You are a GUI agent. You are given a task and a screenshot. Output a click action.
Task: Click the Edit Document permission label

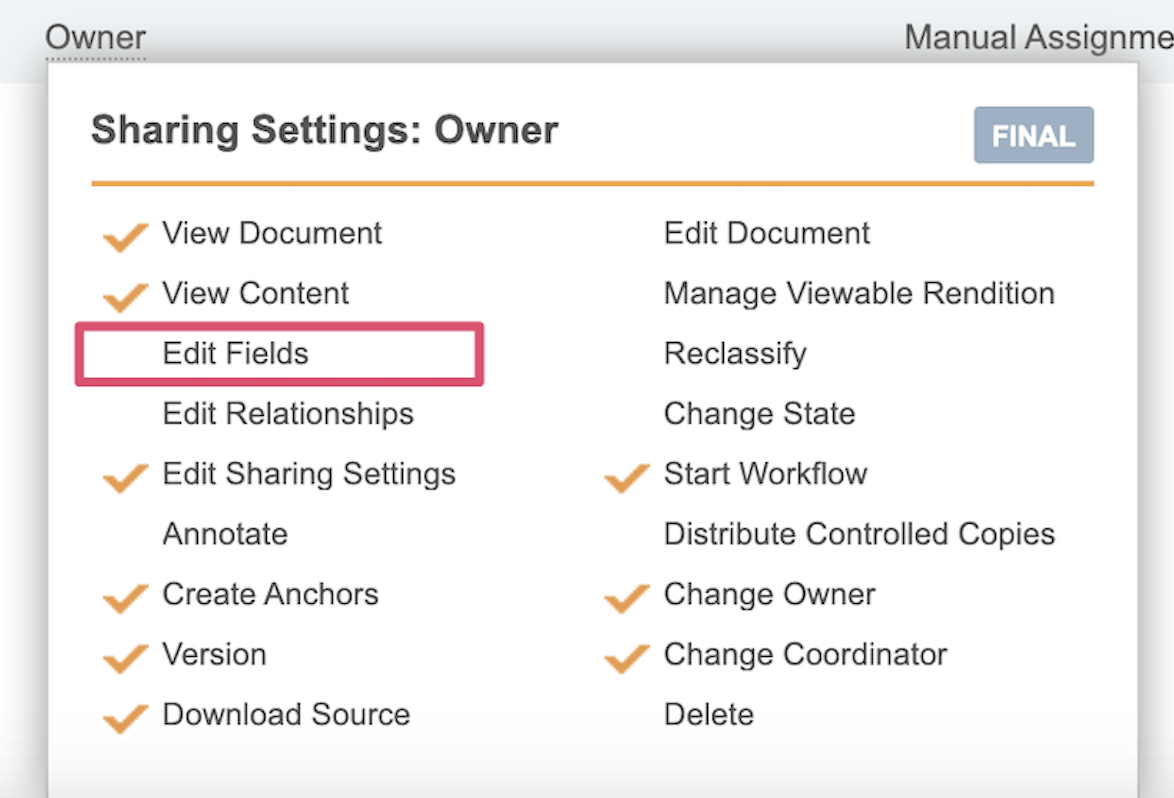pos(767,233)
